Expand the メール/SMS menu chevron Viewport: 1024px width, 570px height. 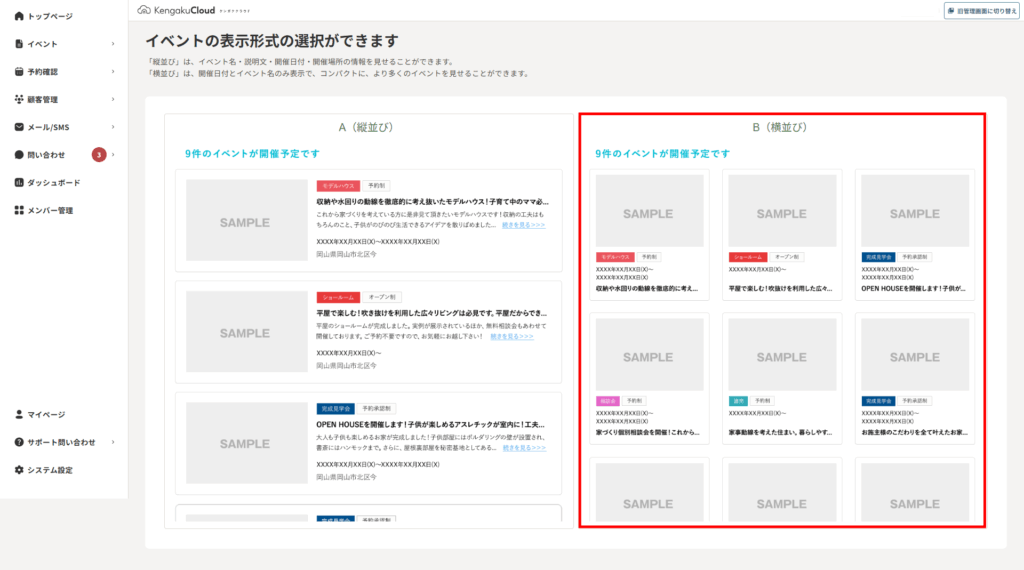tap(113, 127)
